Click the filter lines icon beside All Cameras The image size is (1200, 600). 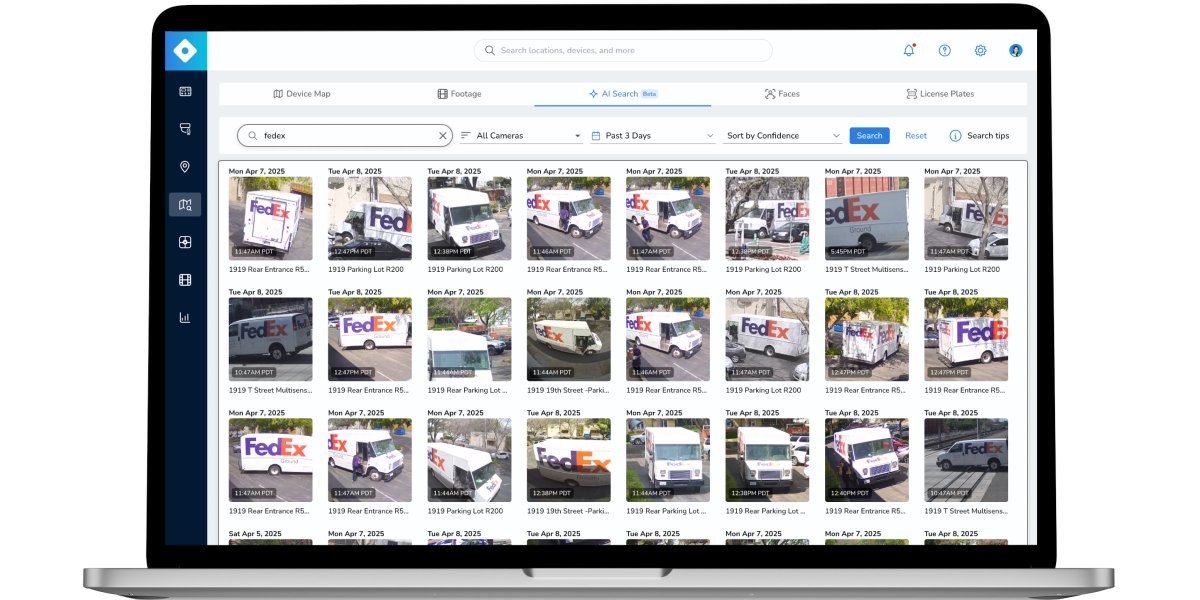466,136
